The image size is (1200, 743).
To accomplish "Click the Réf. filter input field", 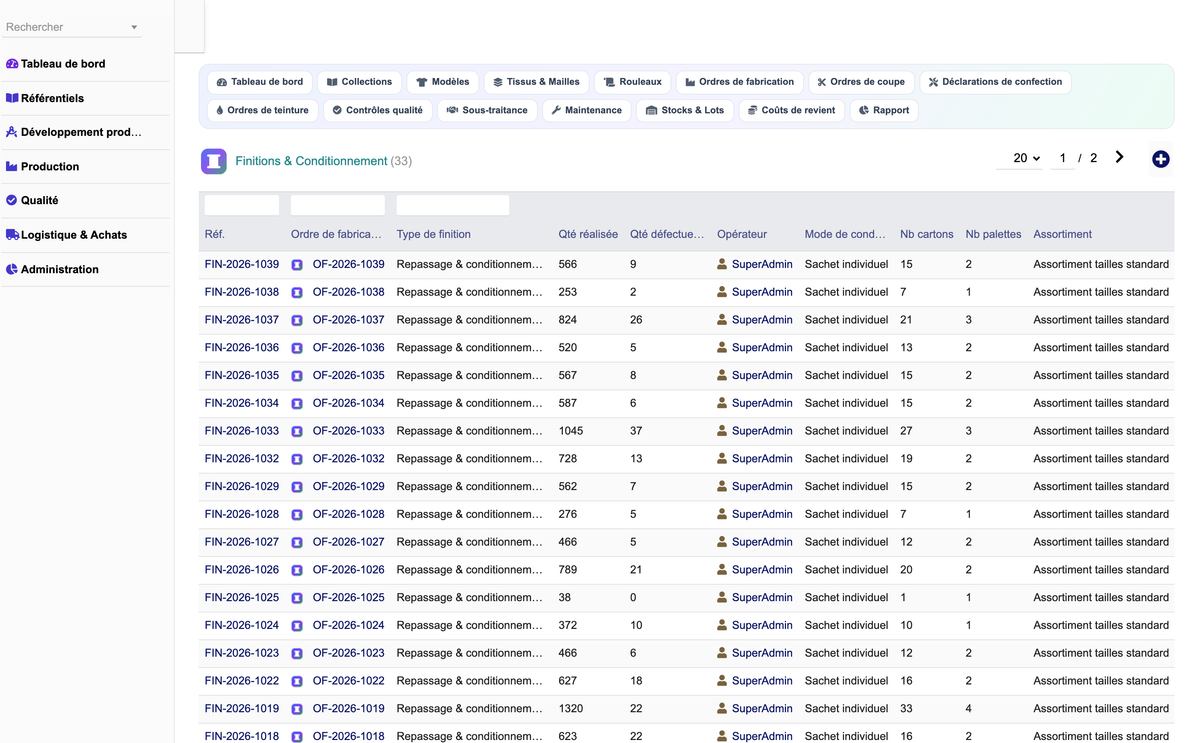I will tap(242, 205).
